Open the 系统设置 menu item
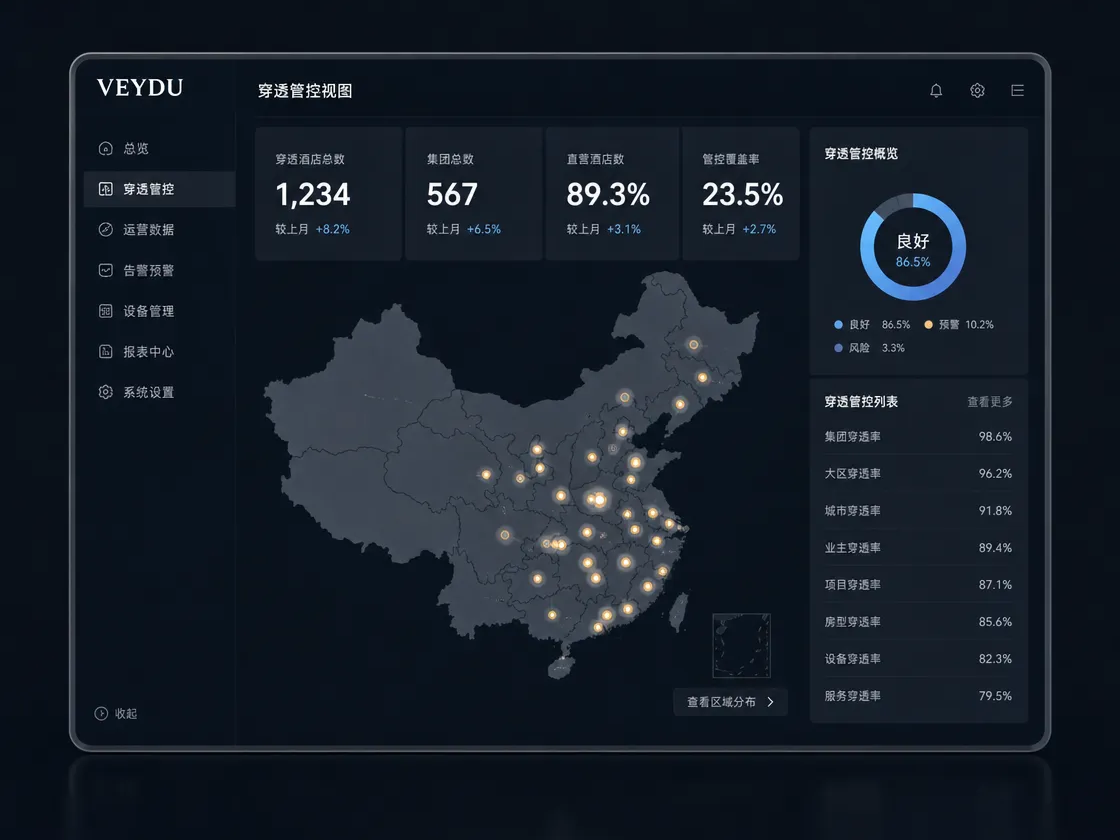The image size is (1120, 840). [x=159, y=392]
